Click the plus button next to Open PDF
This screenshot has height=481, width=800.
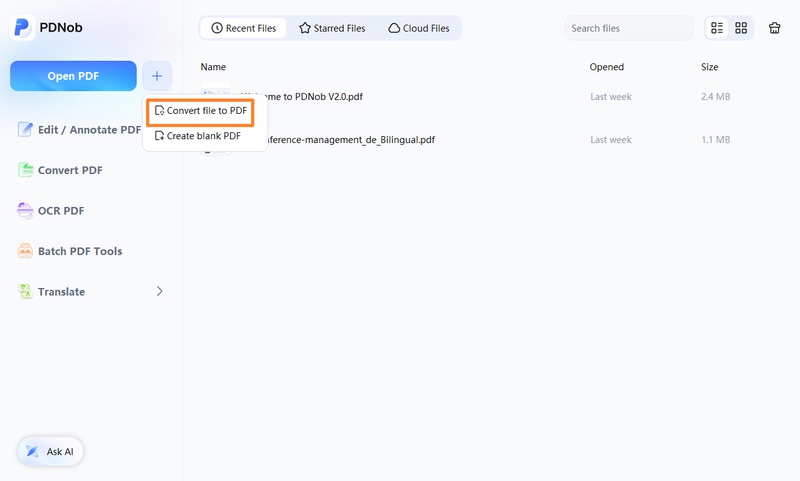[x=157, y=76]
